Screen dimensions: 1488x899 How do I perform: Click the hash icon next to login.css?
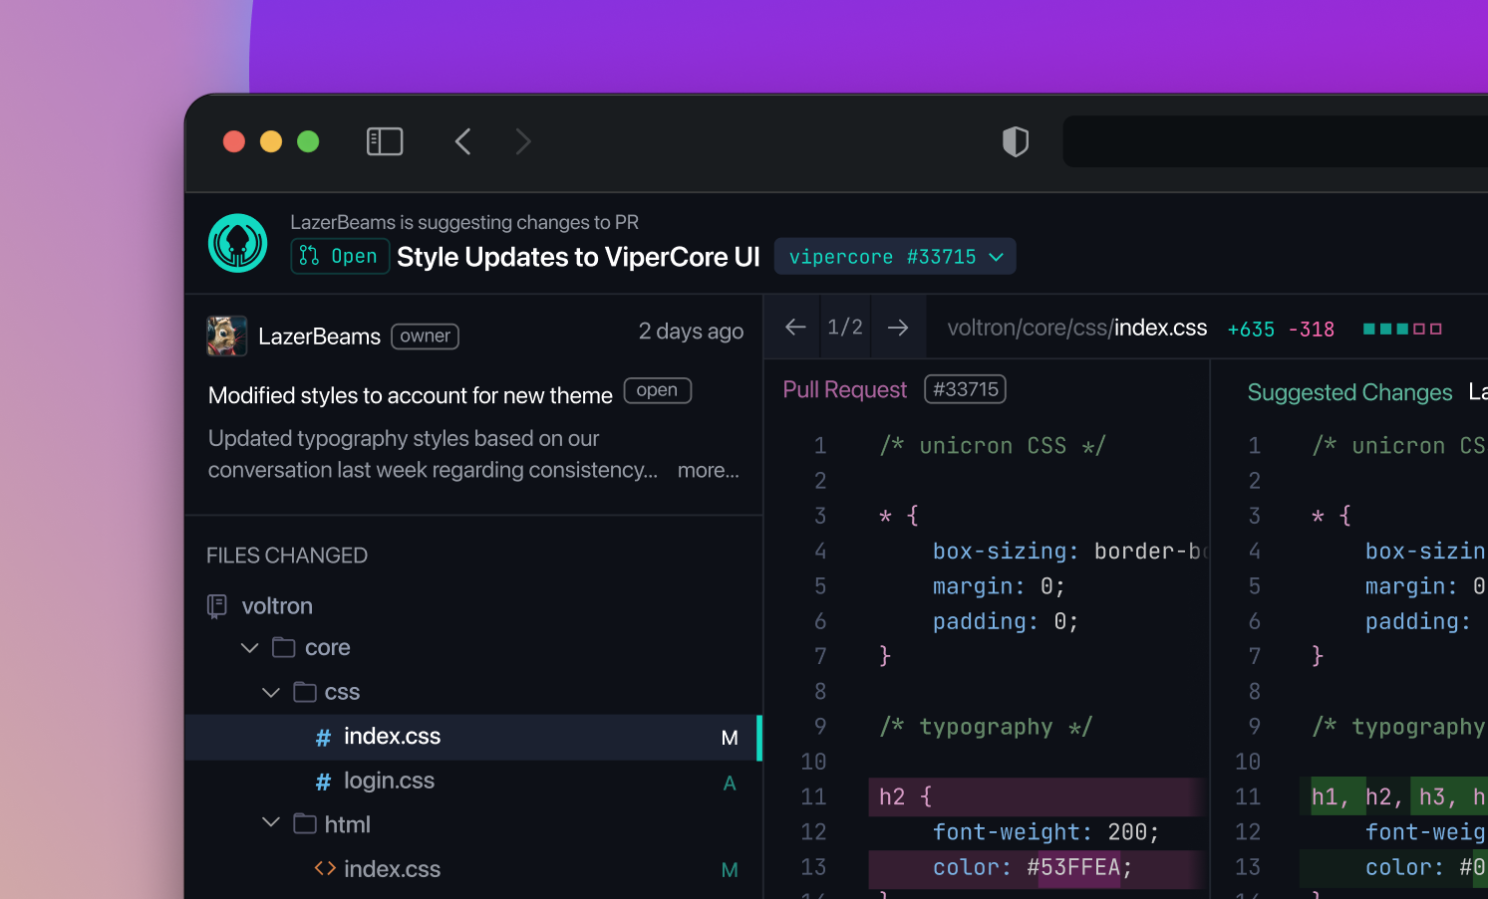pyautogui.click(x=323, y=782)
